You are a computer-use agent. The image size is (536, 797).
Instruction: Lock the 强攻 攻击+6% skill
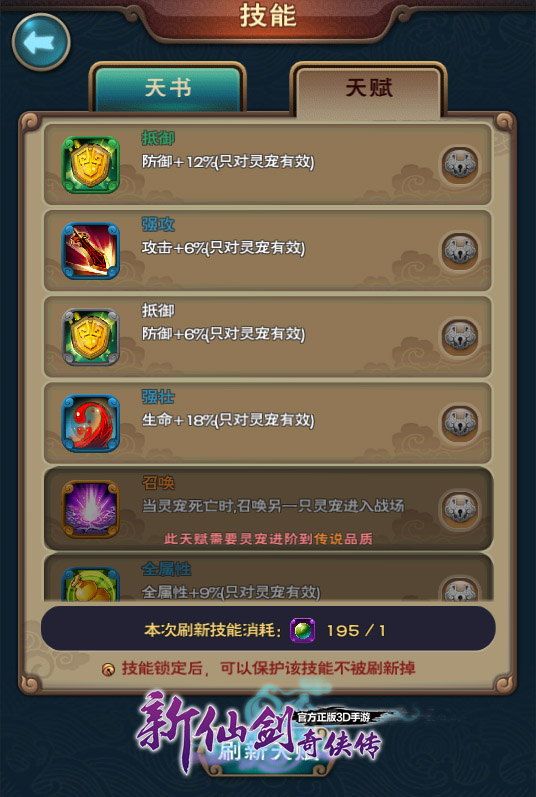click(460, 251)
